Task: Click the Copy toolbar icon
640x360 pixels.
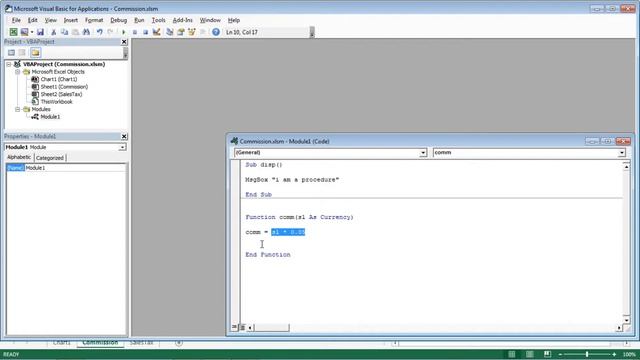Action: click(64, 32)
